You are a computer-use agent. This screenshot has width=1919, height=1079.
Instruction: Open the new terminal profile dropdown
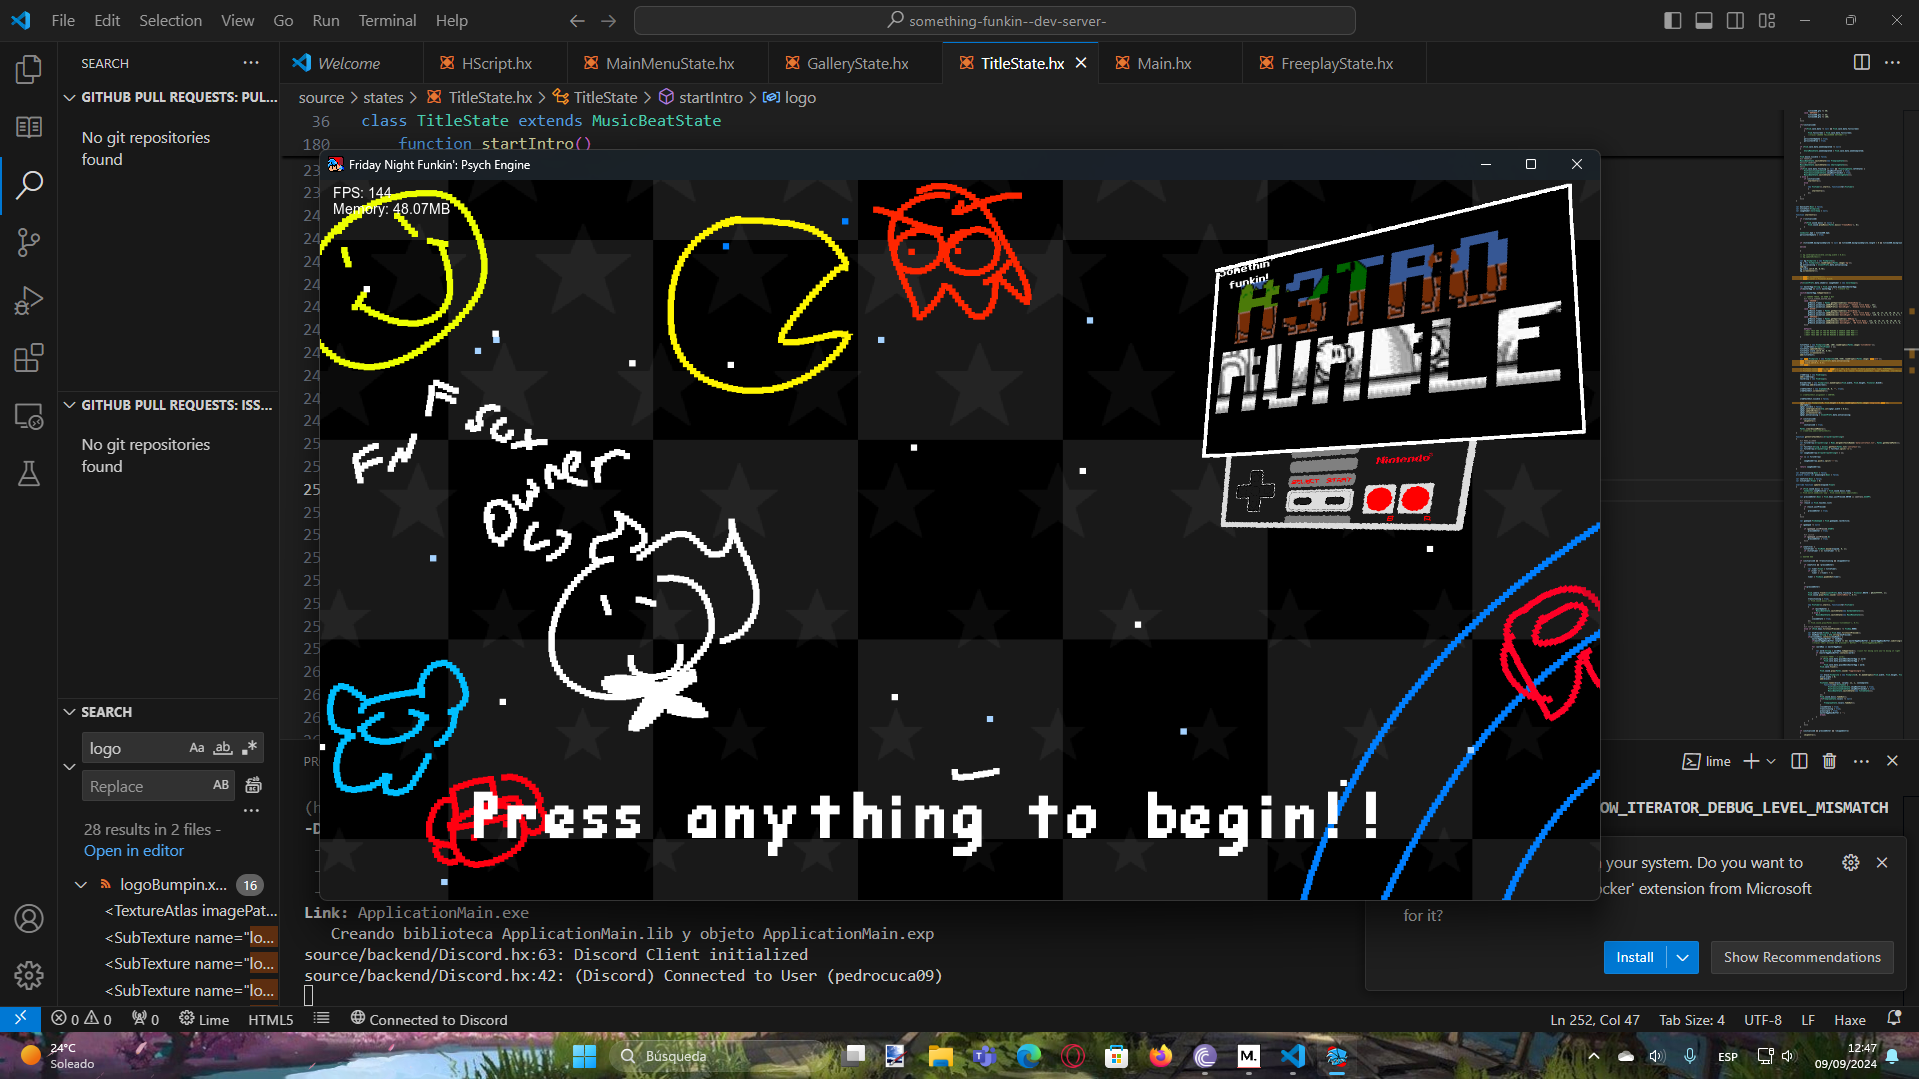click(1771, 761)
